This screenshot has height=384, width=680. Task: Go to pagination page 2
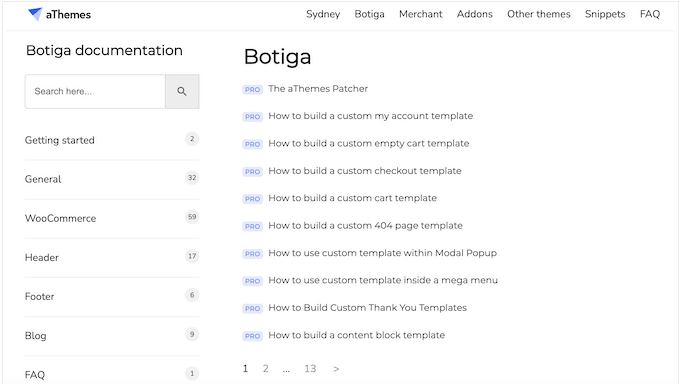click(265, 369)
